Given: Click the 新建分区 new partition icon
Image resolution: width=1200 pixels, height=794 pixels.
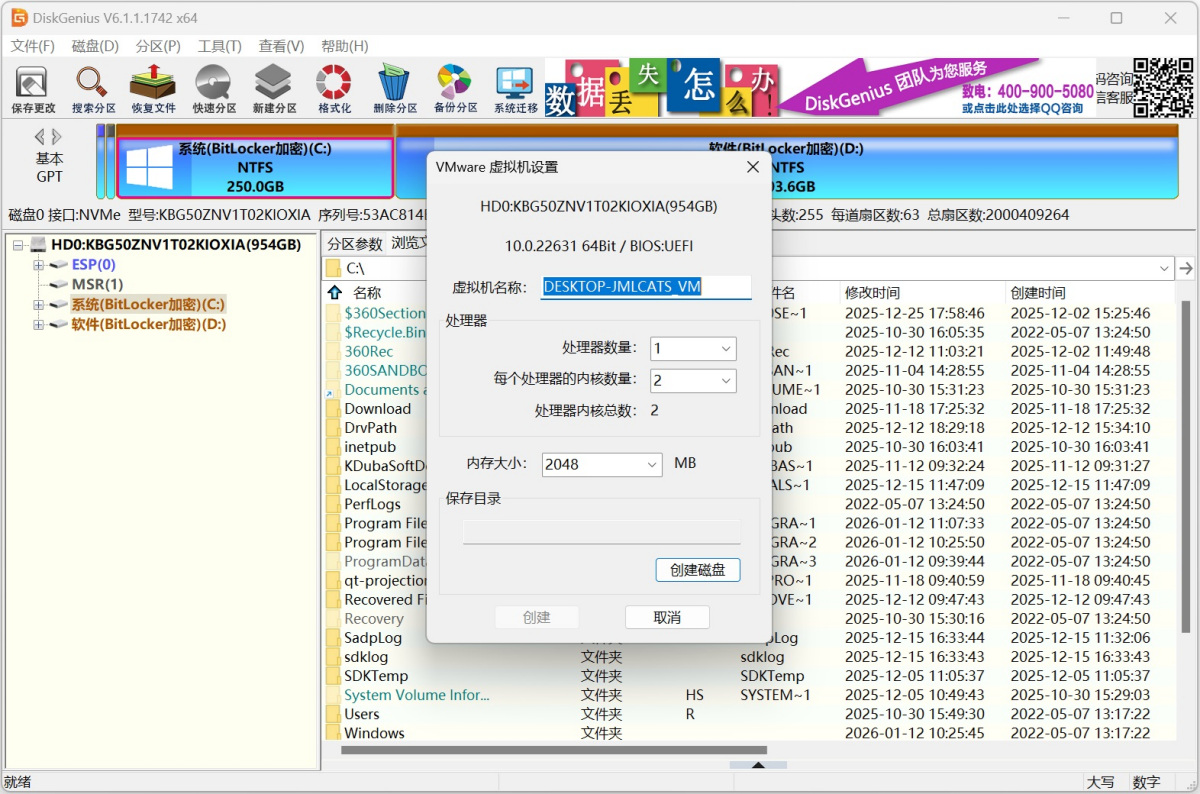Looking at the screenshot, I should tap(274, 88).
